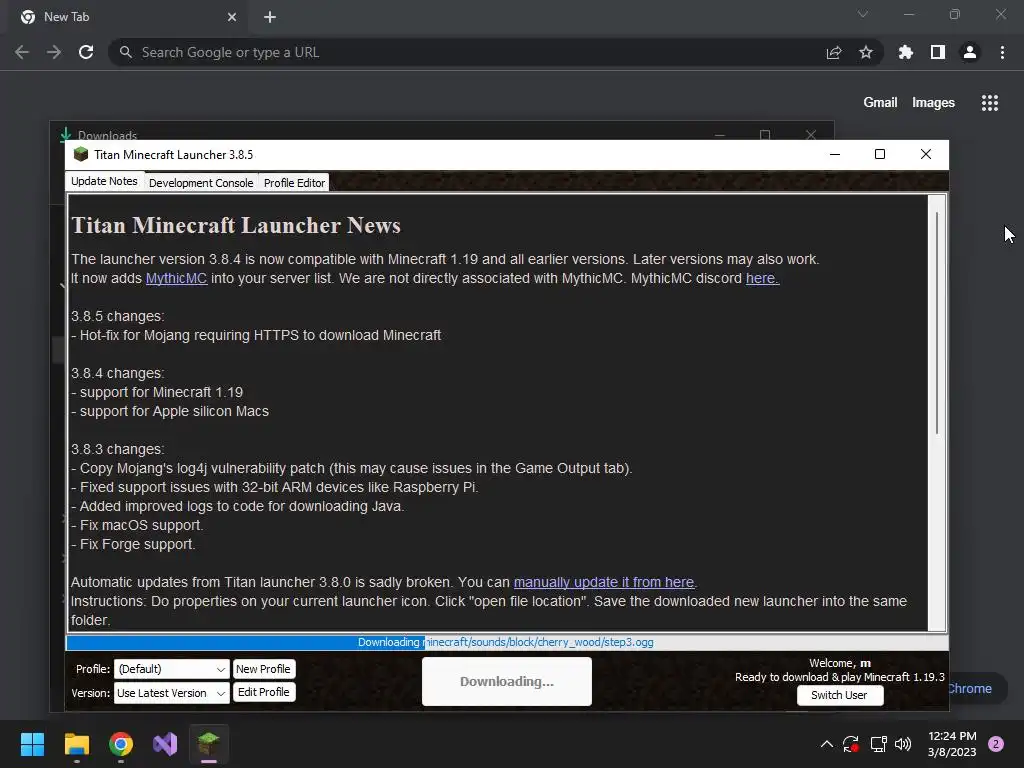The width and height of the screenshot is (1024, 768).
Task: Open the Profile Editor tab
Action: pyautogui.click(x=295, y=183)
